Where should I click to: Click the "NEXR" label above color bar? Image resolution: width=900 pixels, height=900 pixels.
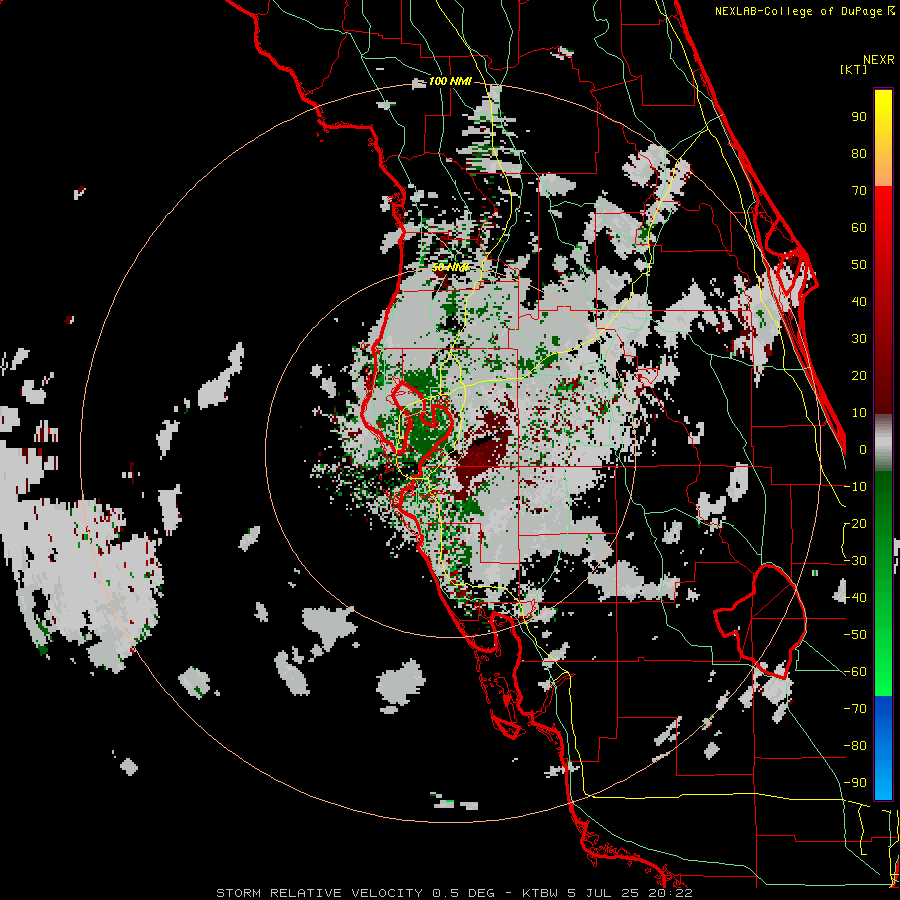(x=879, y=60)
